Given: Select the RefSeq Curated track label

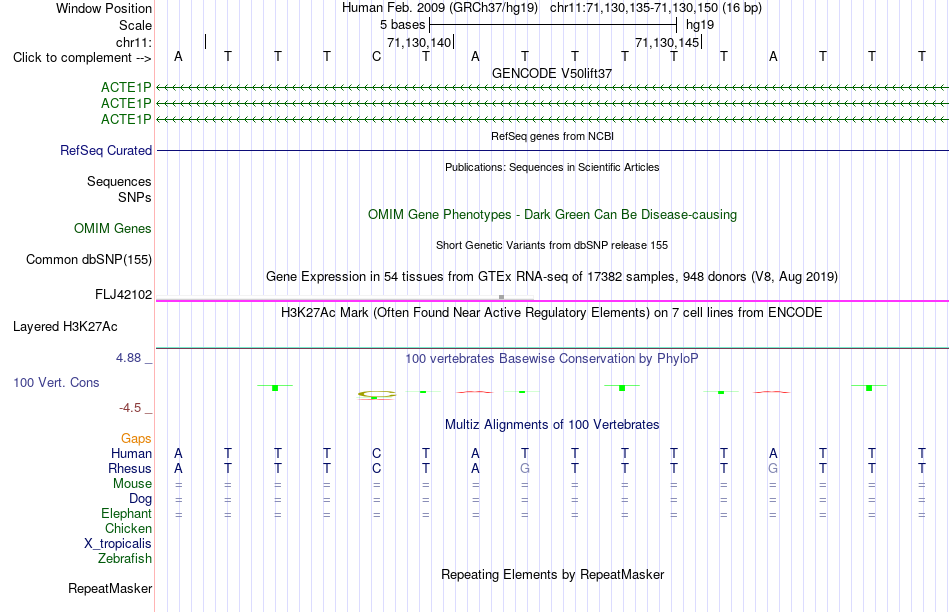Looking at the screenshot, I should (x=105, y=150).
